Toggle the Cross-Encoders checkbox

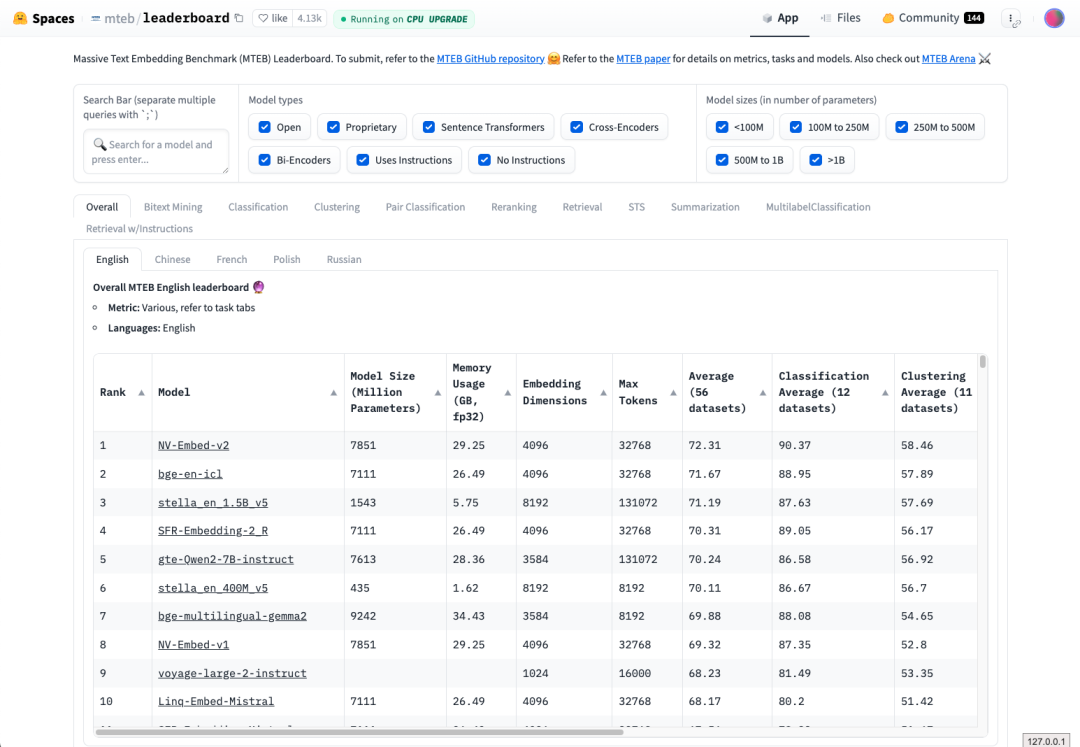[577, 127]
